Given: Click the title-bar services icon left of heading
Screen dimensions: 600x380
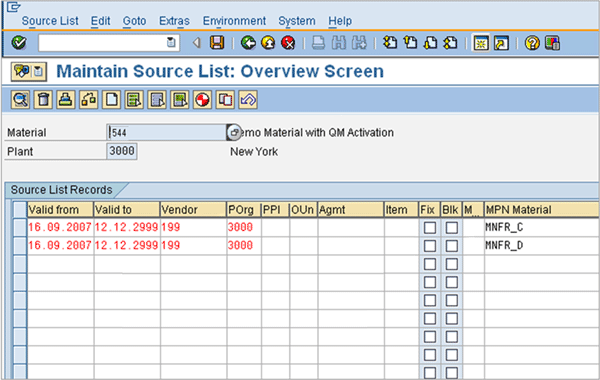Looking at the screenshot, I should point(22,72).
